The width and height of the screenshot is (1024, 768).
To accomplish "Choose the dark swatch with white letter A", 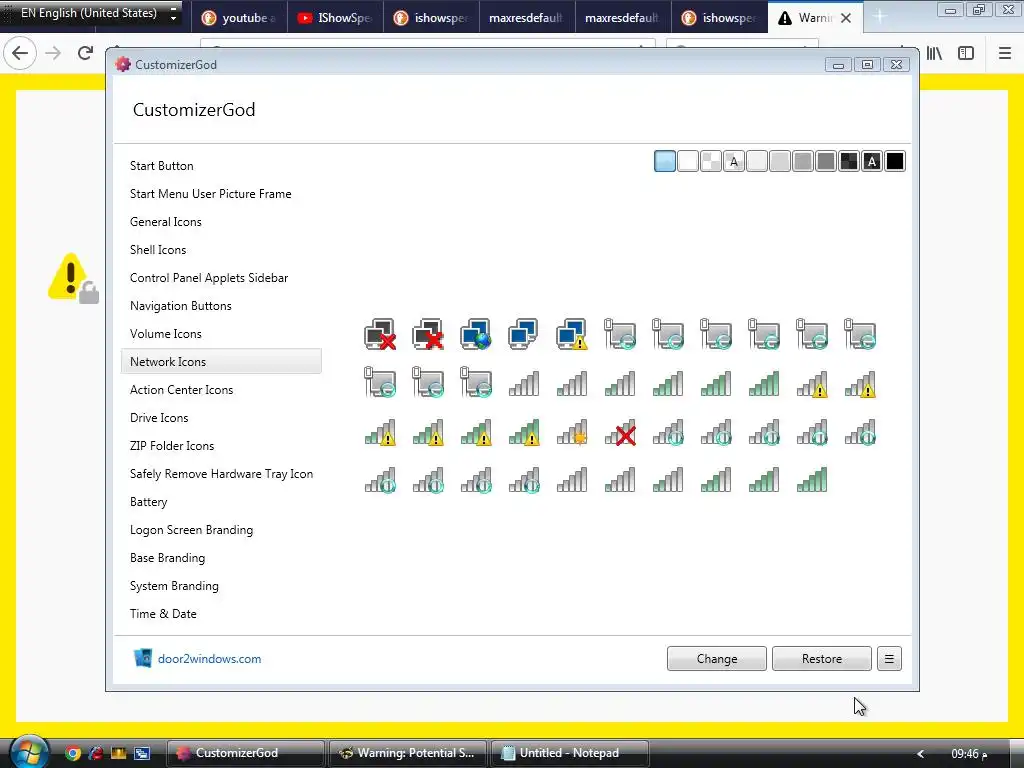I will pyautogui.click(x=872, y=161).
